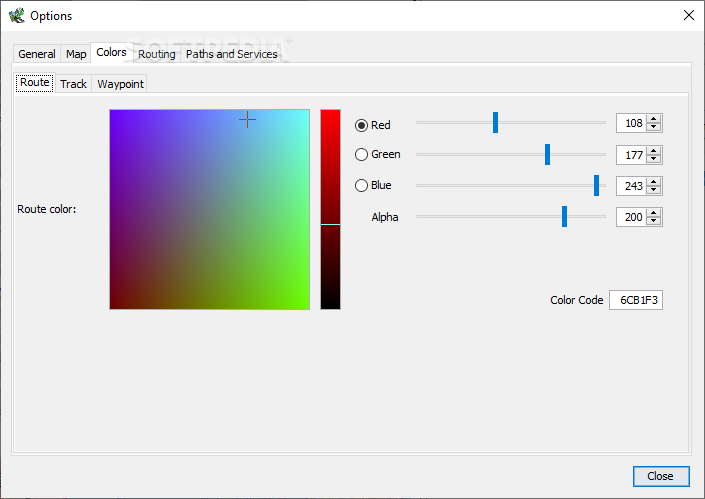Open the Paths and Services tab
The image size is (705, 499).
point(232,54)
